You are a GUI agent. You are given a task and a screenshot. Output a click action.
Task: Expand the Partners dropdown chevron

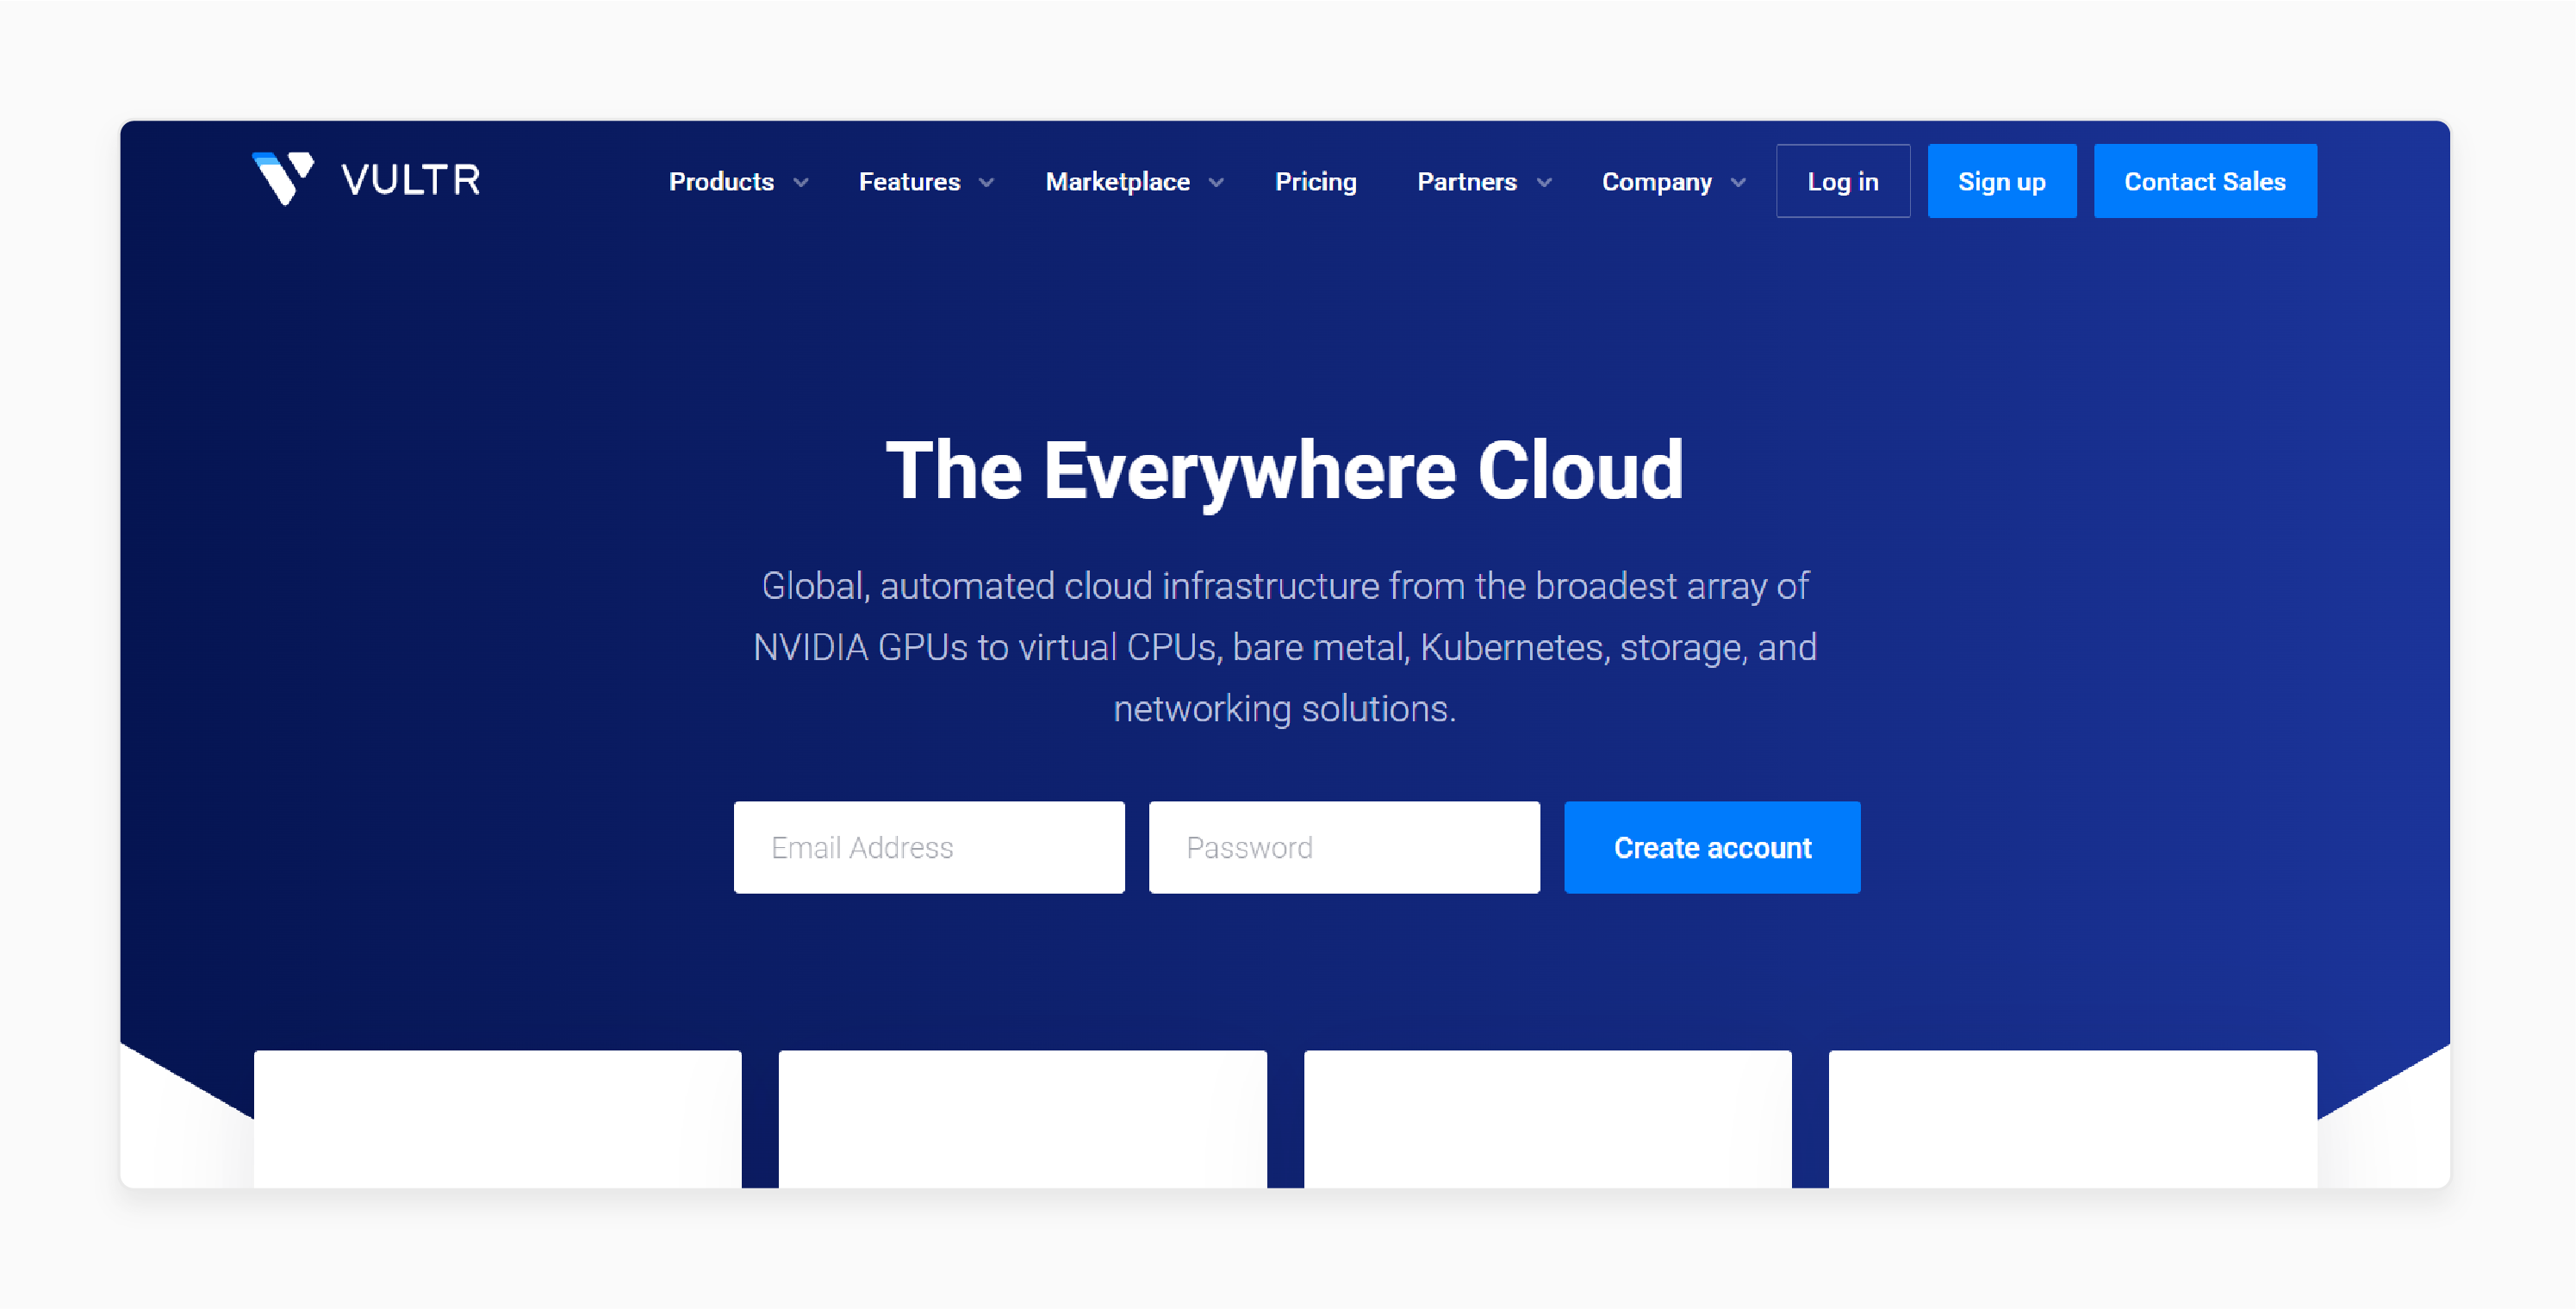(1544, 183)
